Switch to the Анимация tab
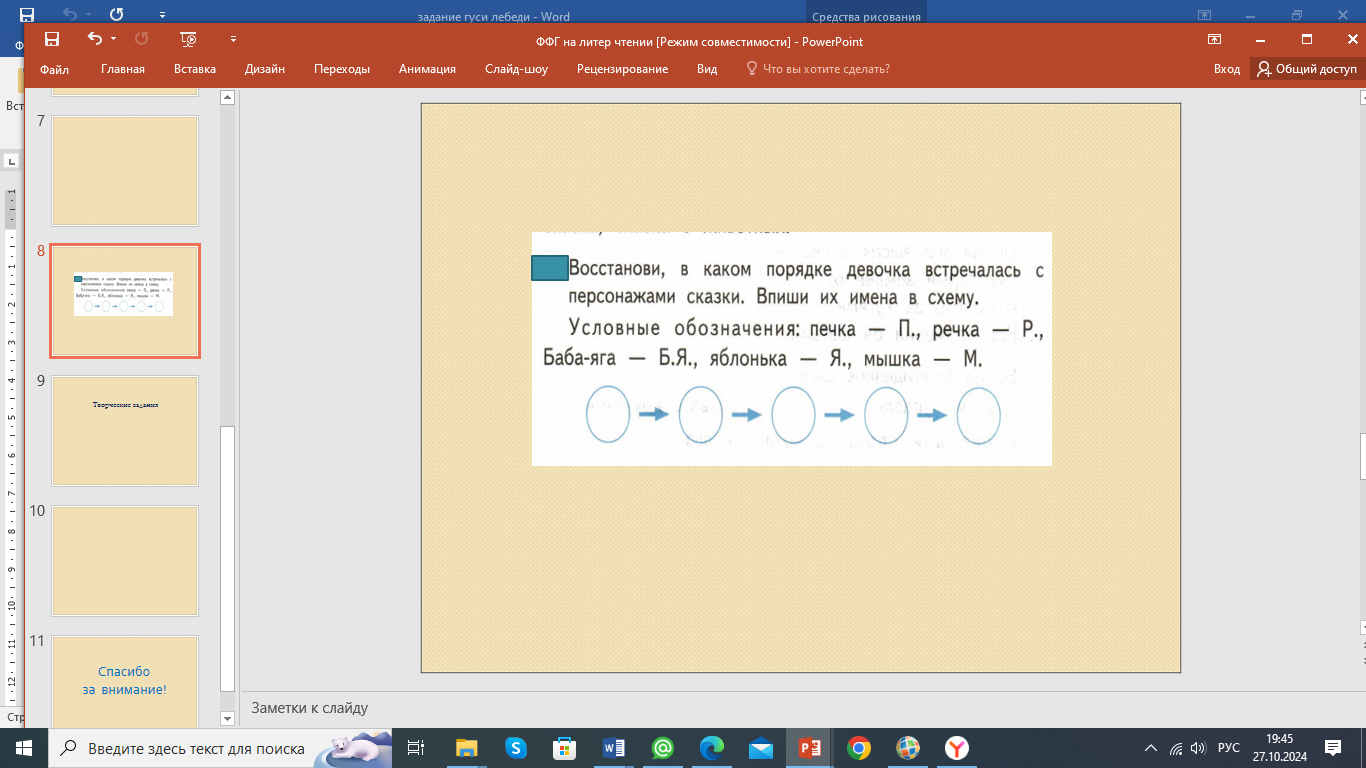The height and width of the screenshot is (768, 1366). 427,69
